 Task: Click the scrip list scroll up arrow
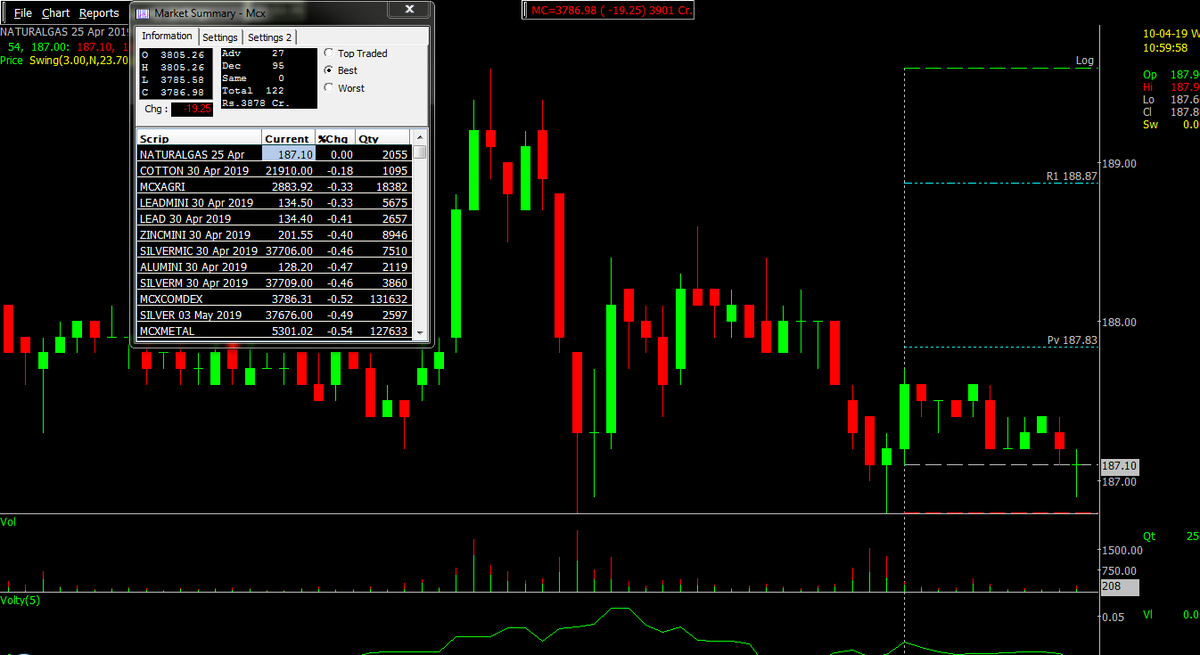click(x=420, y=137)
